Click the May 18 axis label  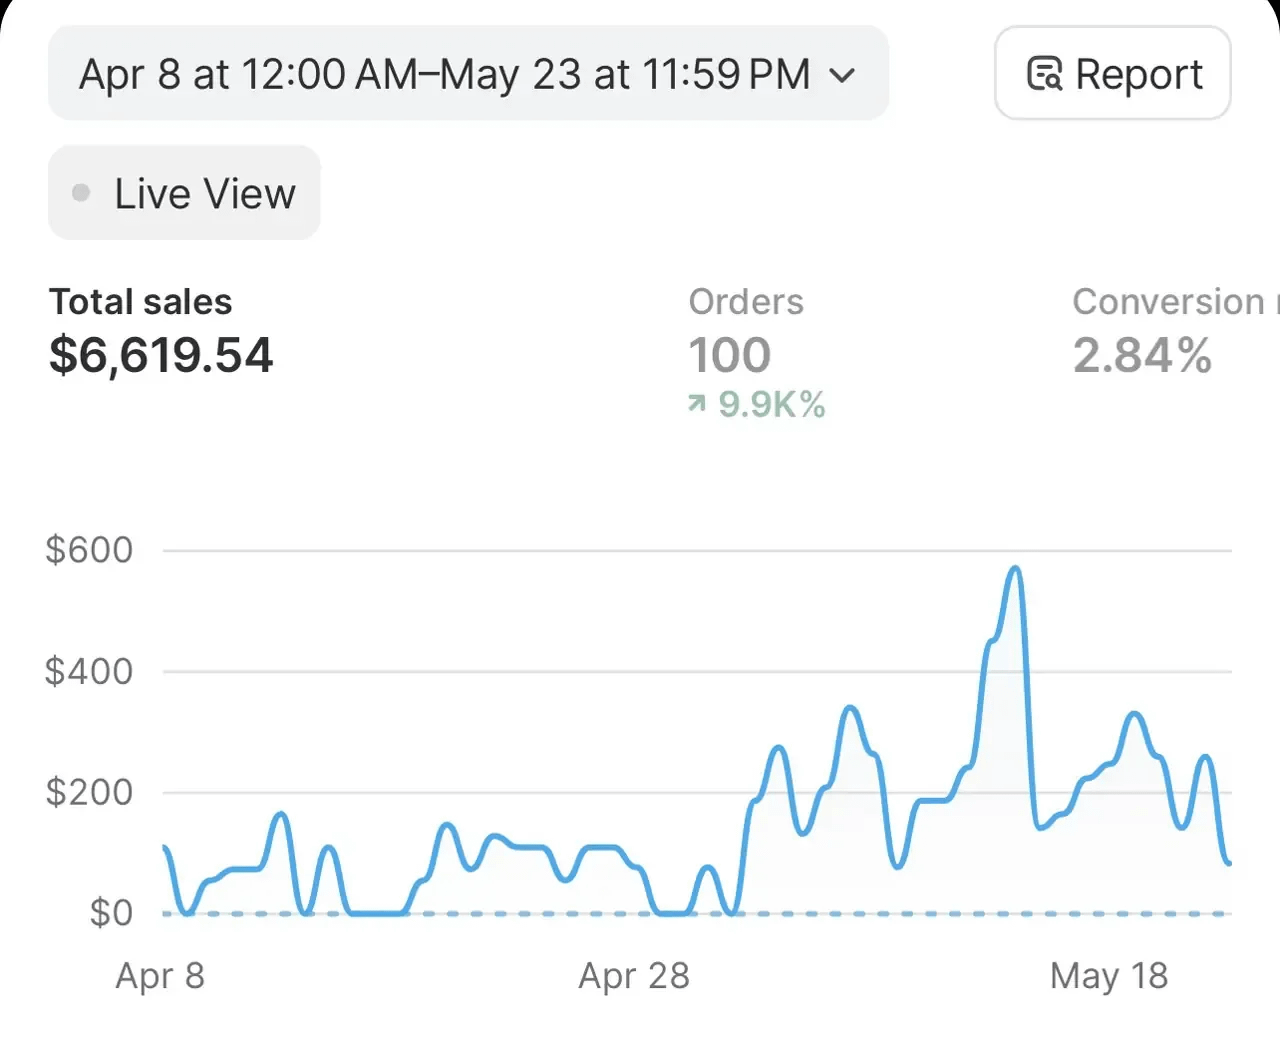click(1109, 976)
